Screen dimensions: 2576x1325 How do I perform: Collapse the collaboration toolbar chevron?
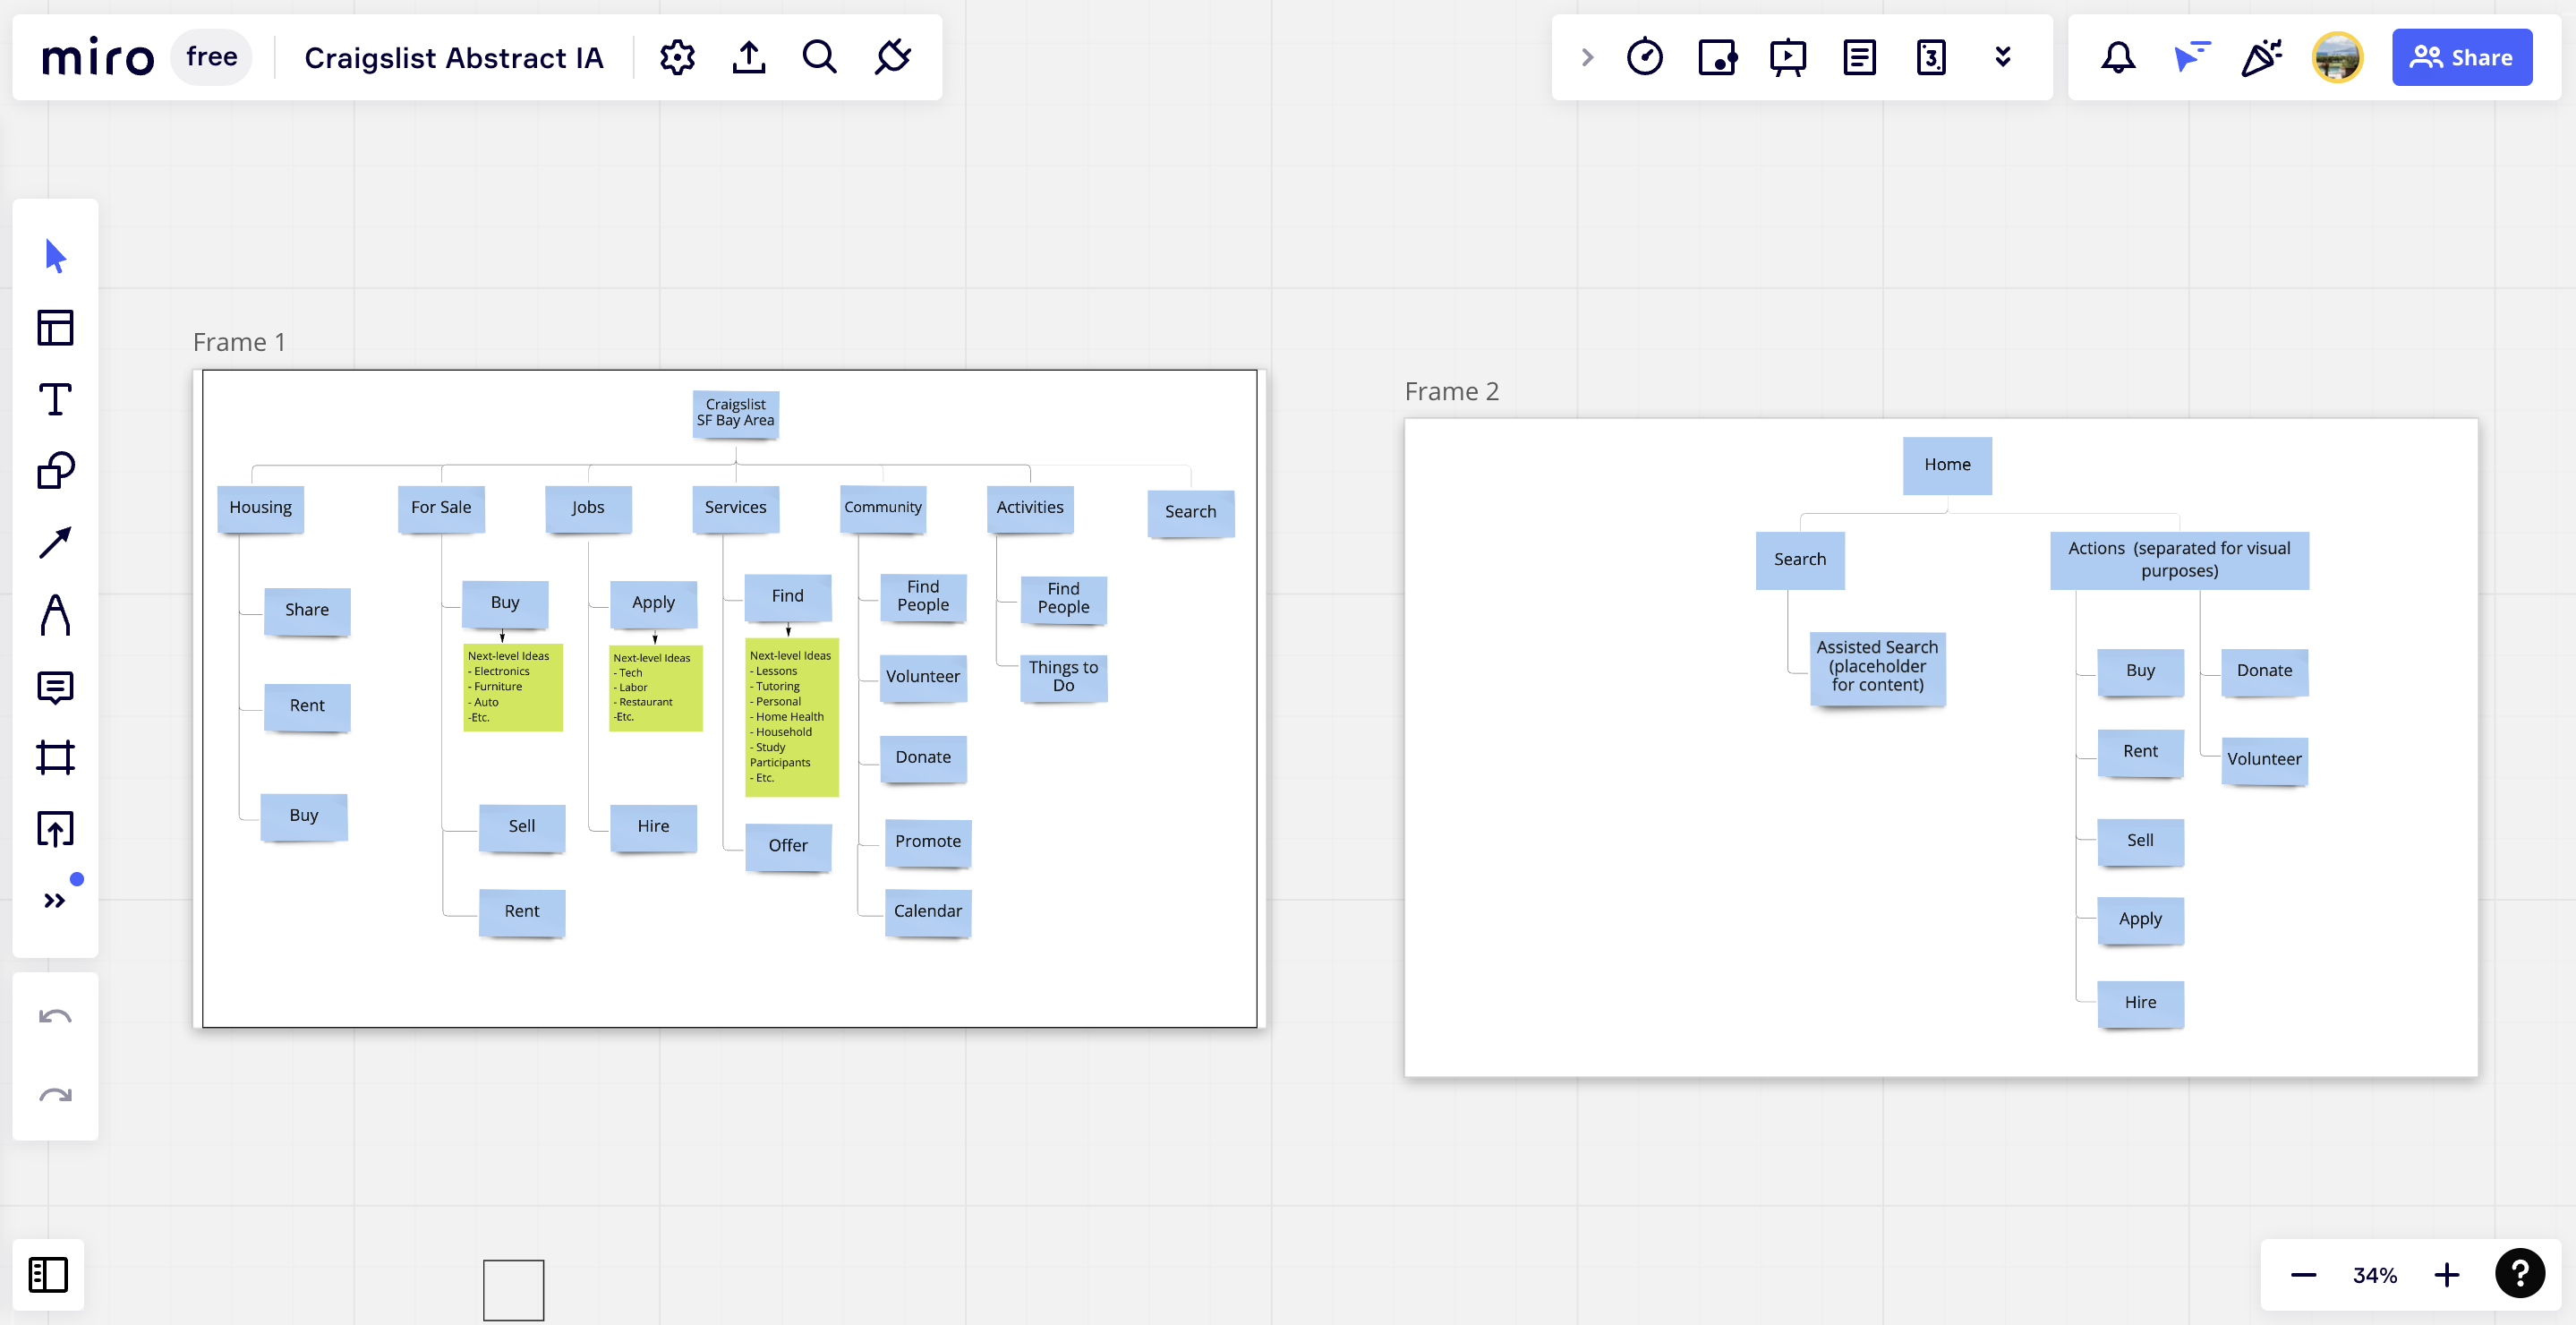coord(1587,57)
